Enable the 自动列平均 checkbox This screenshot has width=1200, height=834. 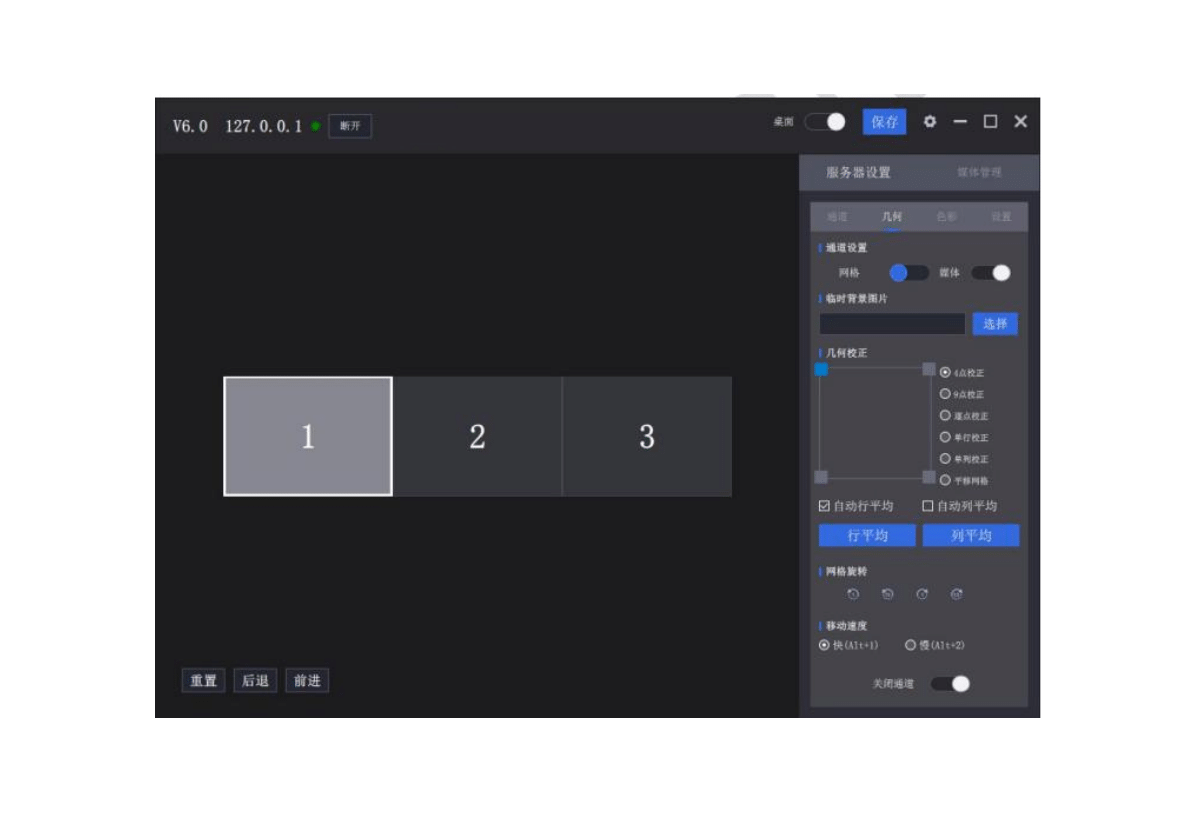[x=928, y=506]
